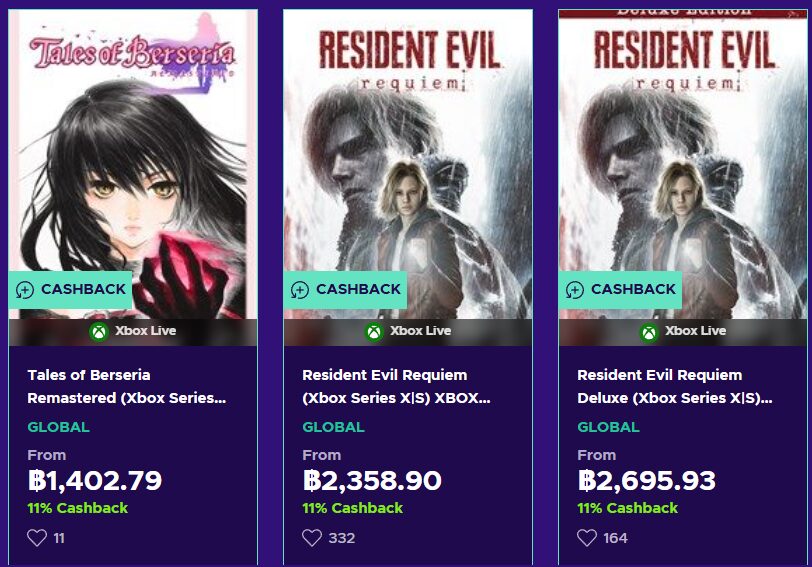
Task: Click the ฿1,402.79 price
Action: (94, 481)
